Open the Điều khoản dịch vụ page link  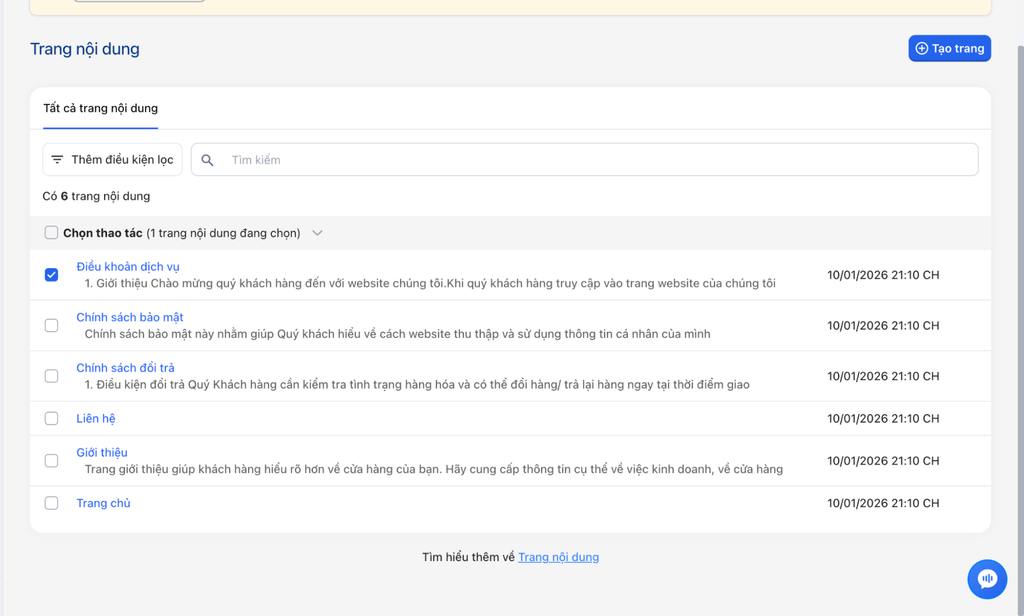pyautogui.click(x=128, y=267)
